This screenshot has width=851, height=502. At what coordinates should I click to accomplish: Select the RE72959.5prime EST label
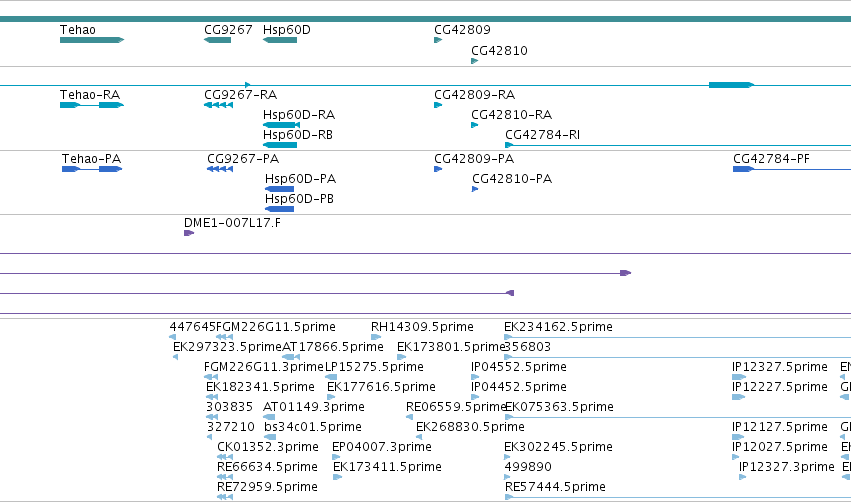(x=268, y=488)
